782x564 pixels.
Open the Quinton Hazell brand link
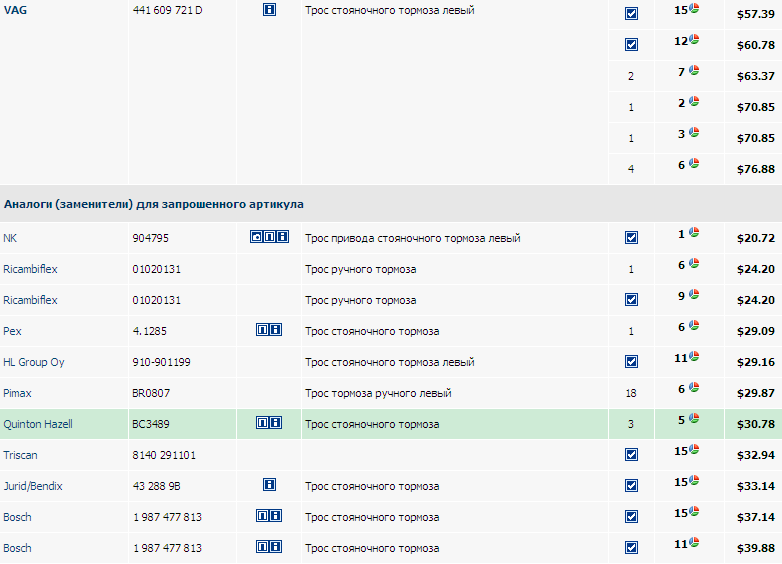tap(38, 424)
